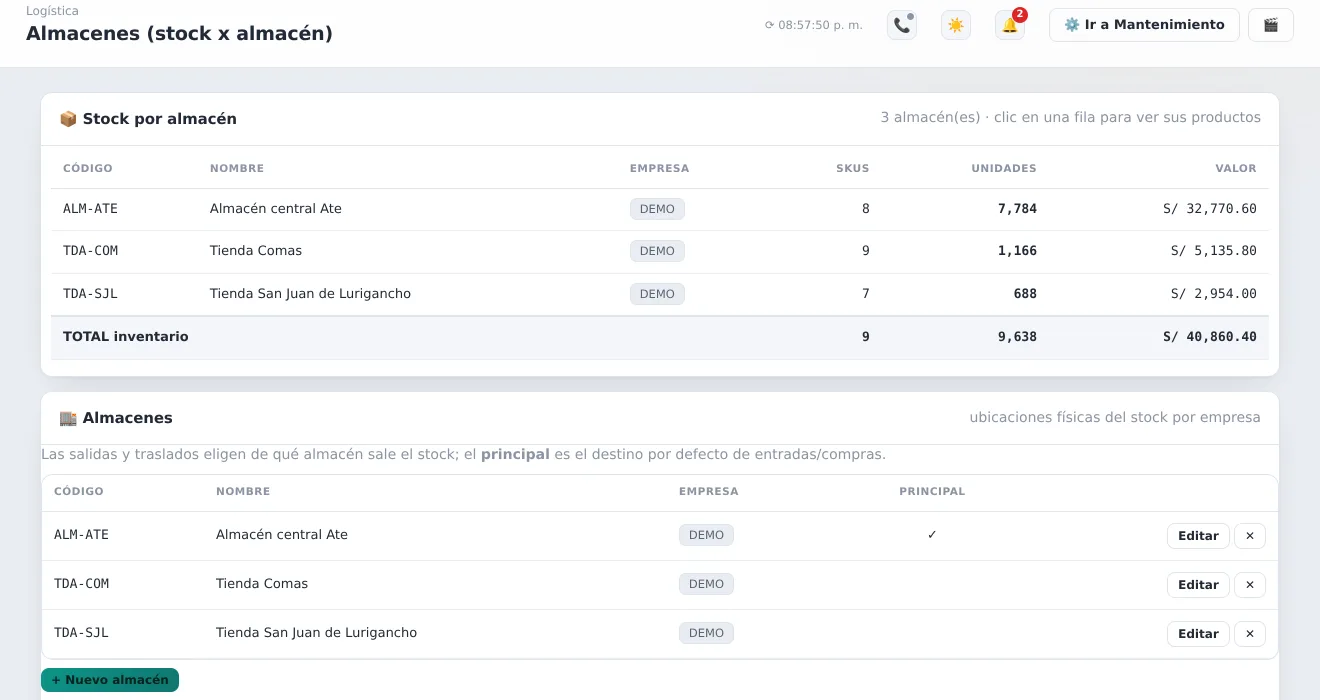This screenshot has height=700, width=1320.
Task: Edit the TDA-COM warehouse
Action: (1198, 585)
